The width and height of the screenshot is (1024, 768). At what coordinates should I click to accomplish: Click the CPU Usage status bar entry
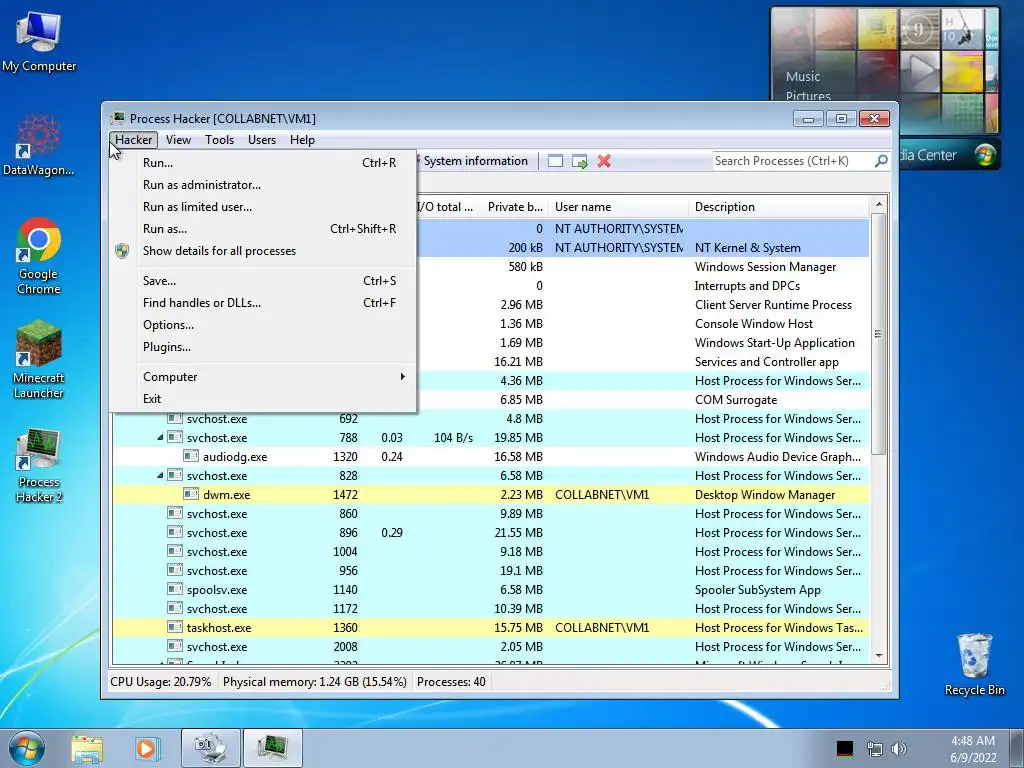click(161, 682)
